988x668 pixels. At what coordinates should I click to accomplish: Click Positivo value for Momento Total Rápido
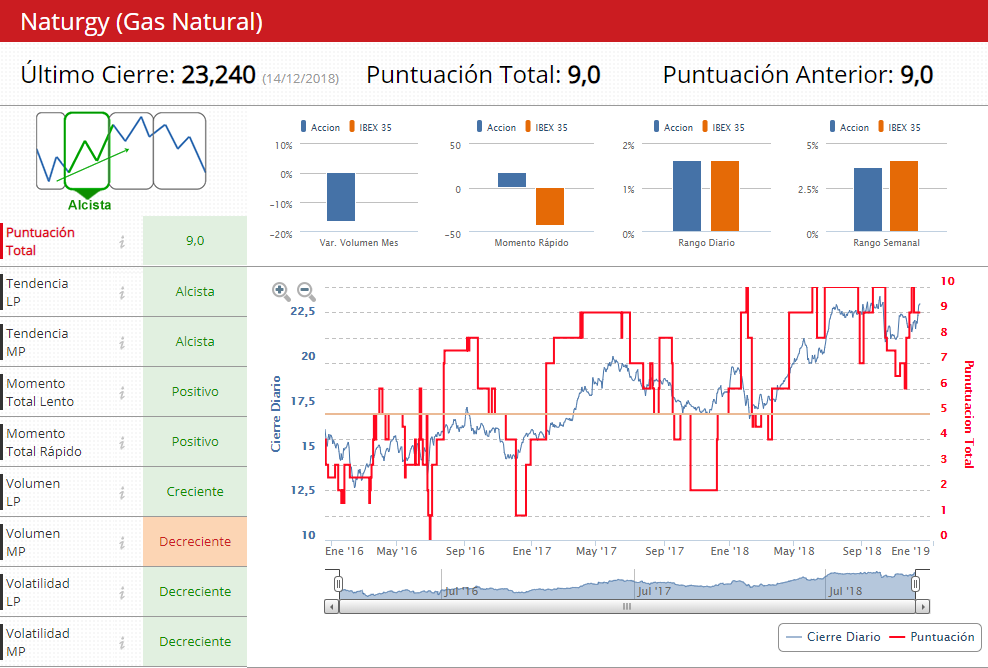pos(195,442)
